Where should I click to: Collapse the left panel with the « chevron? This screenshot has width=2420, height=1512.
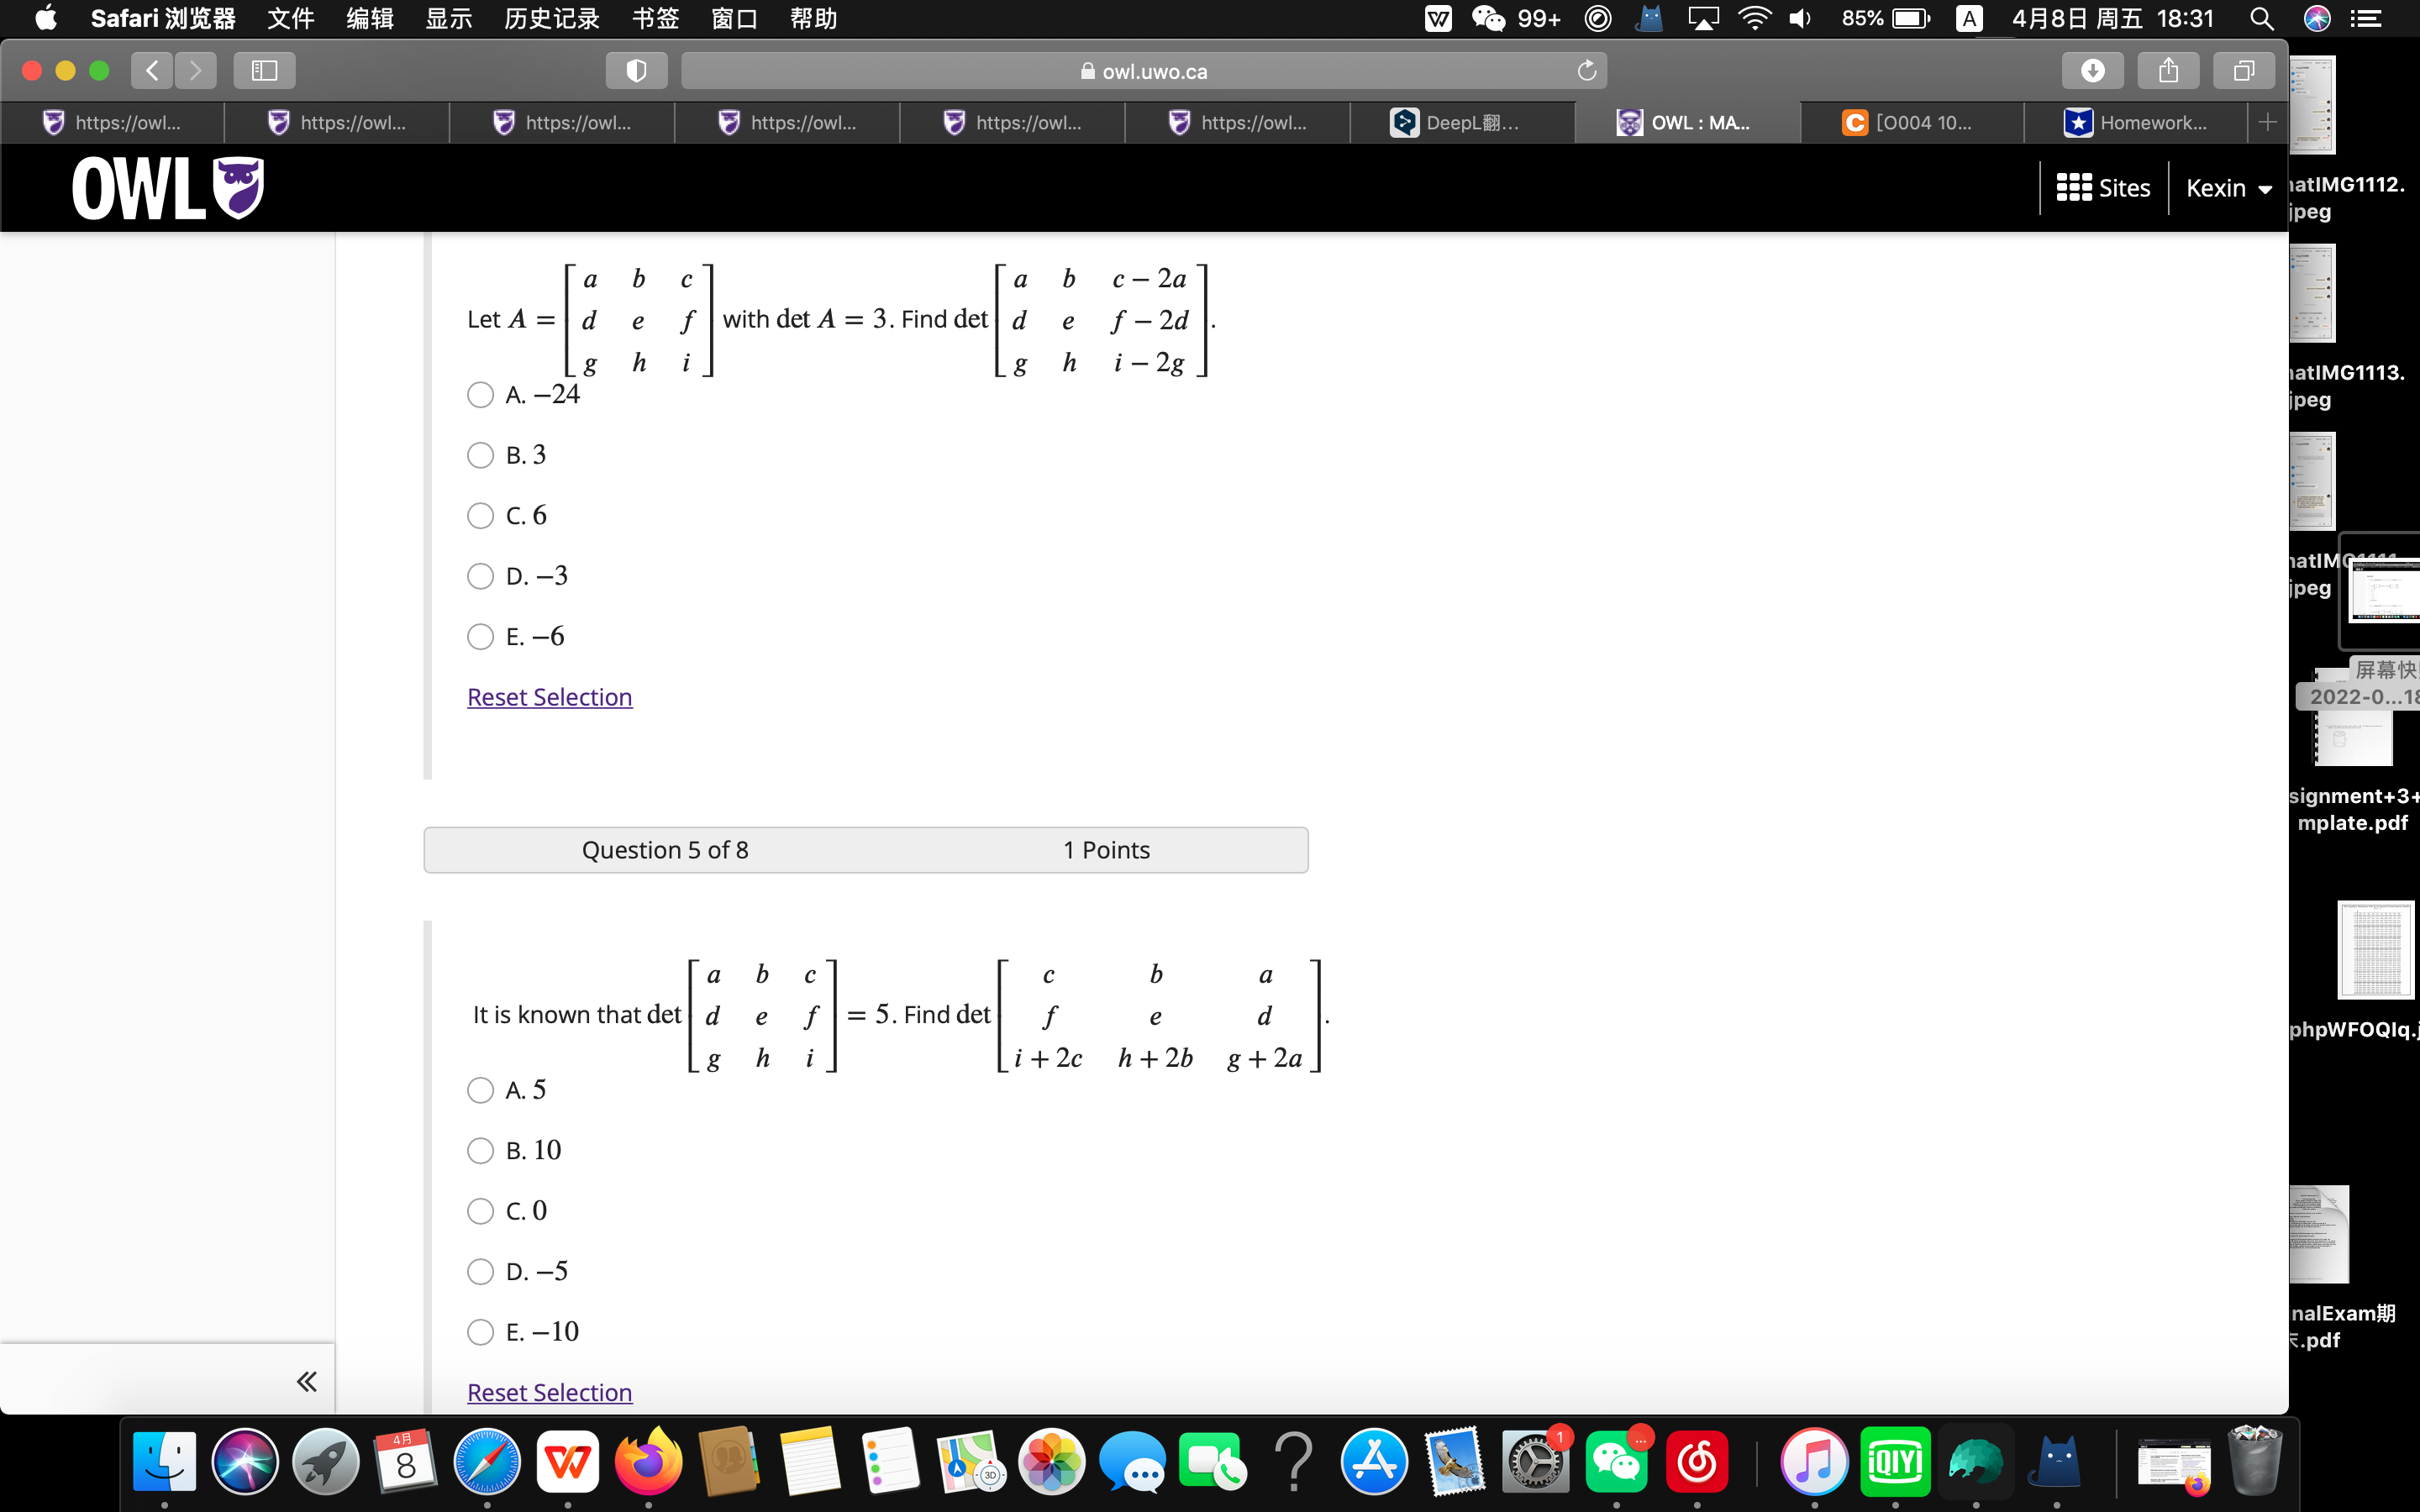point(306,1380)
